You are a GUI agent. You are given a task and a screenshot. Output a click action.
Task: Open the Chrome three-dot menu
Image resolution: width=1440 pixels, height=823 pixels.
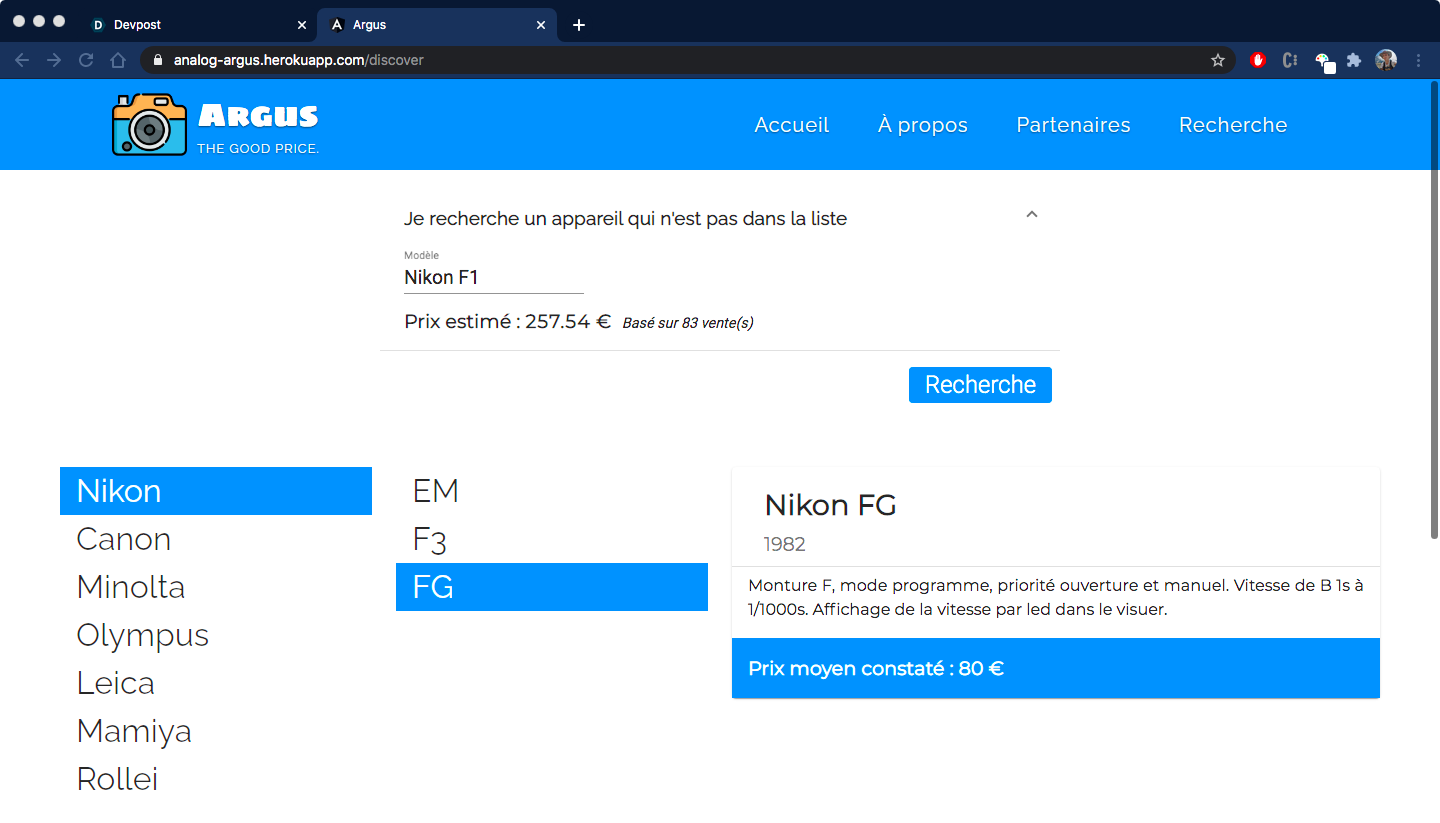1418,60
